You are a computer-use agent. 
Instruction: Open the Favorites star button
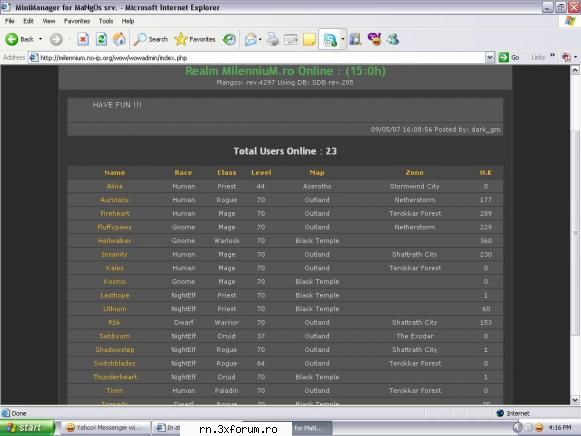pyautogui.click(x=195, y=39)
